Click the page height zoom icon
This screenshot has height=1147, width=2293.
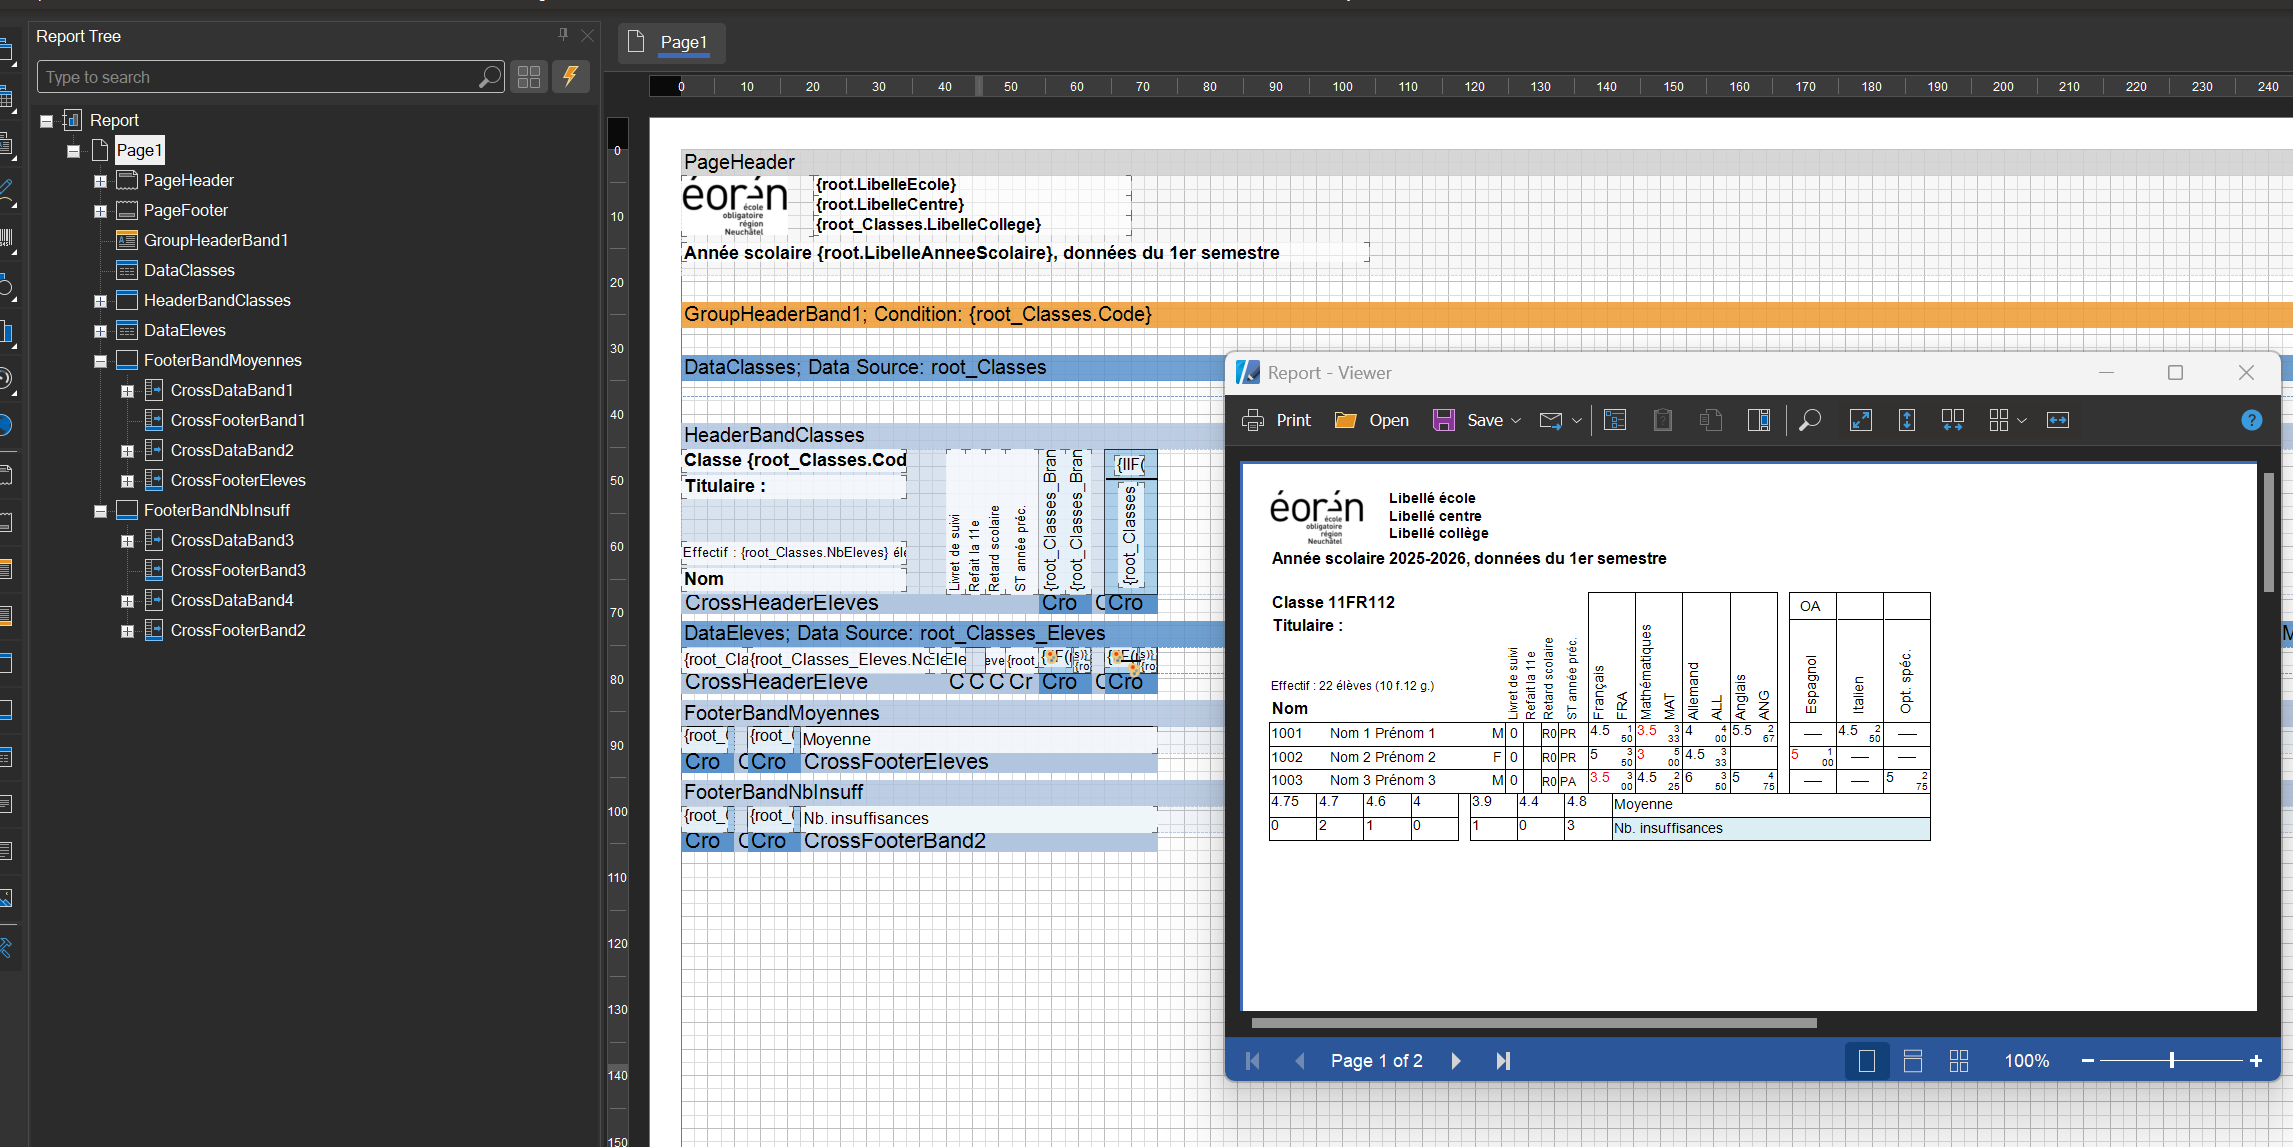click(1906, 420)
